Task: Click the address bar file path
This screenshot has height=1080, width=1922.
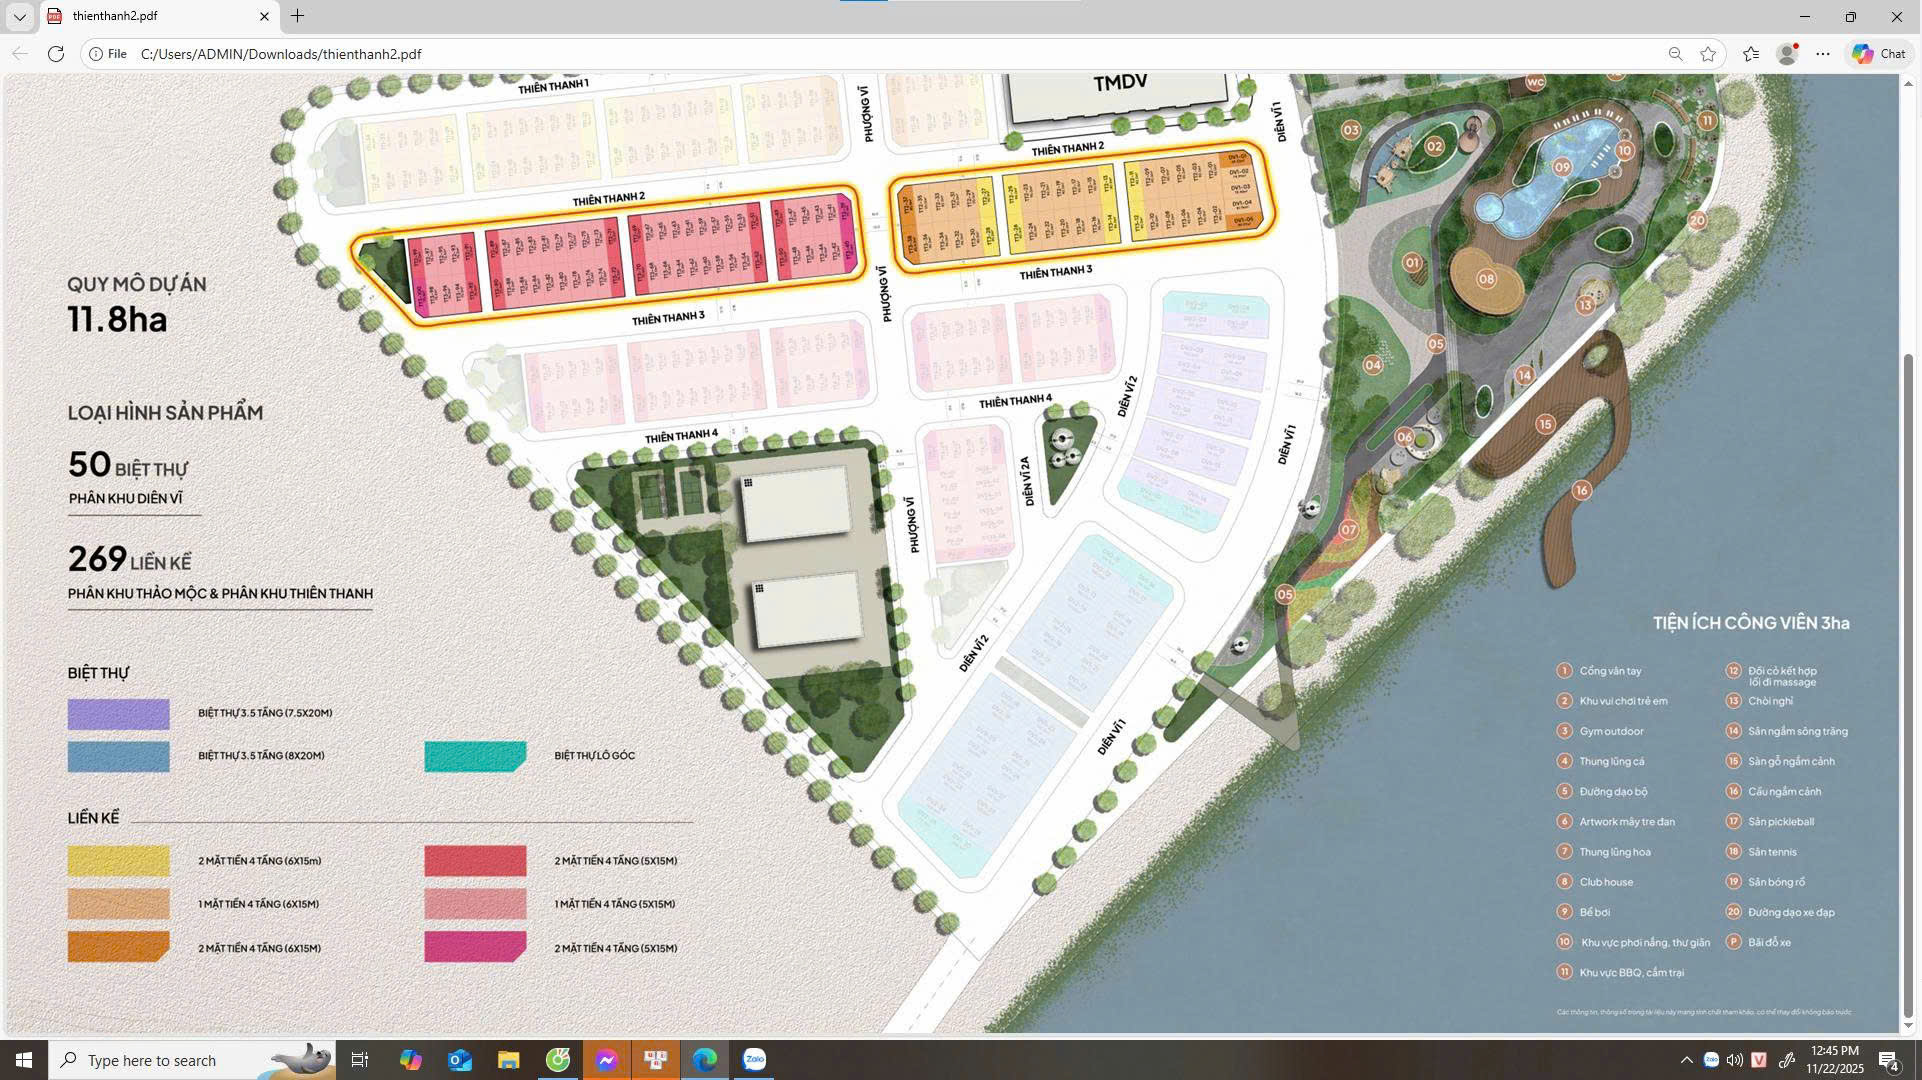Action: pyautogui.click(x=281, y=54)
